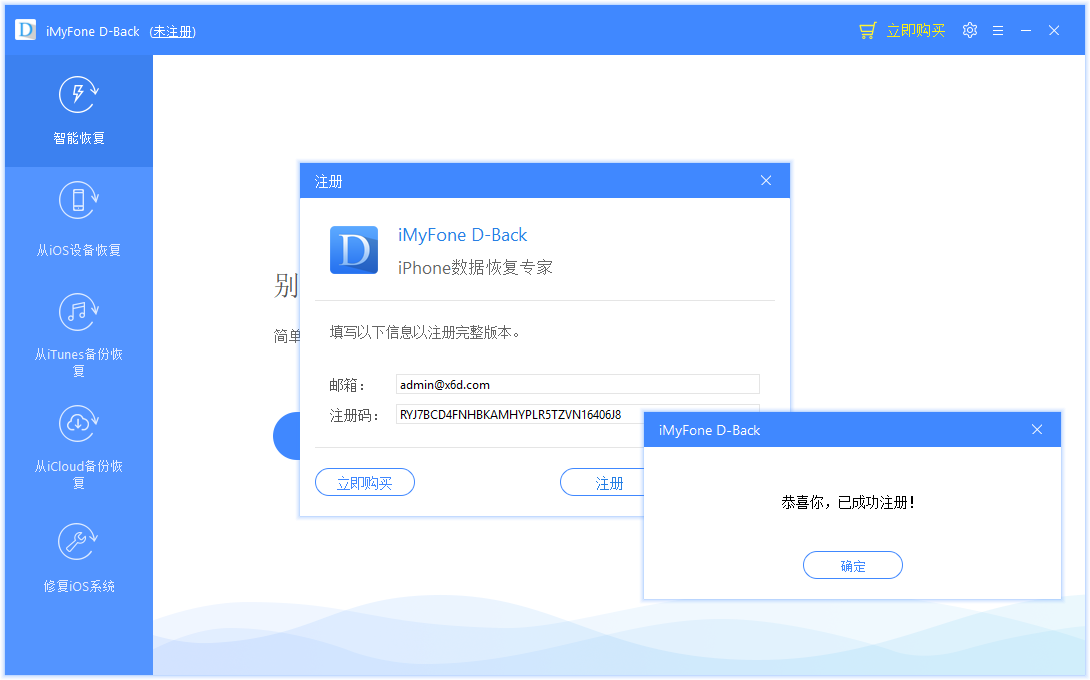Click the email (邮箱) input field

577,384
